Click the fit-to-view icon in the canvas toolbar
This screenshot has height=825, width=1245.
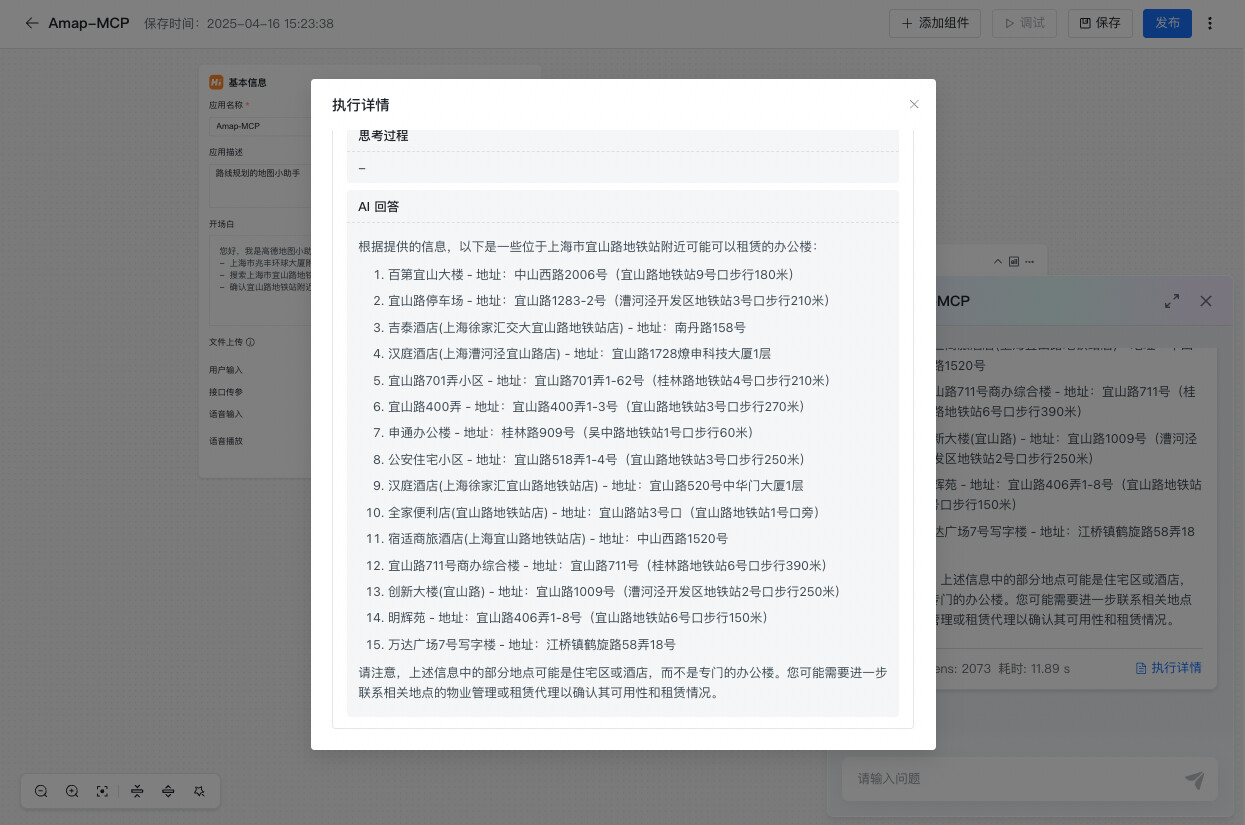pyautogui.click(x=103, y=791)
